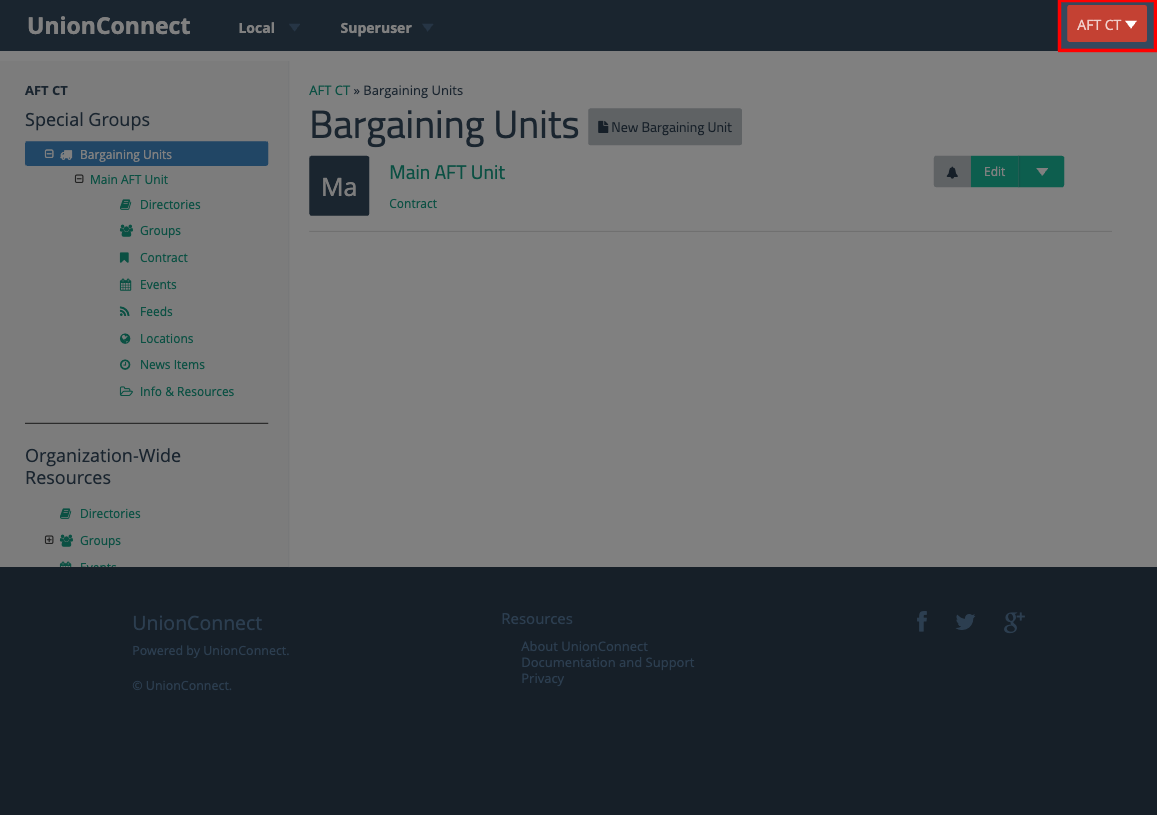The height and width of the screenshot is (815, 1157).
Task: Open the Edit split-button dropdown arrow
Action: [1041, 171]
